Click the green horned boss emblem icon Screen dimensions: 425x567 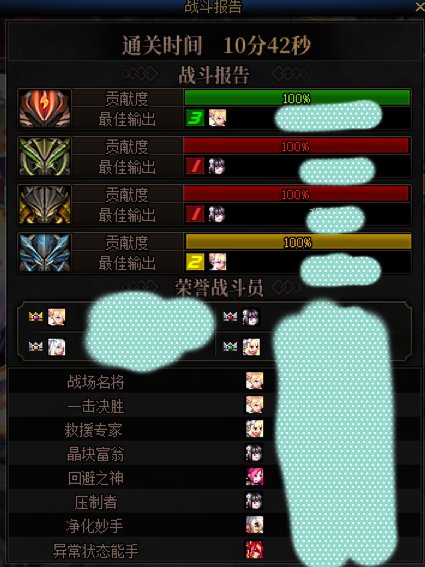click(x=44, y=156)
